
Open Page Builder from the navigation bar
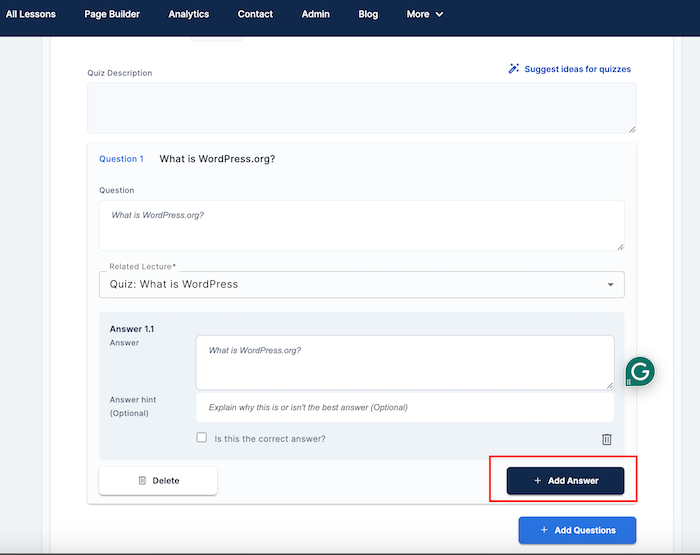(x=112, y=14)
